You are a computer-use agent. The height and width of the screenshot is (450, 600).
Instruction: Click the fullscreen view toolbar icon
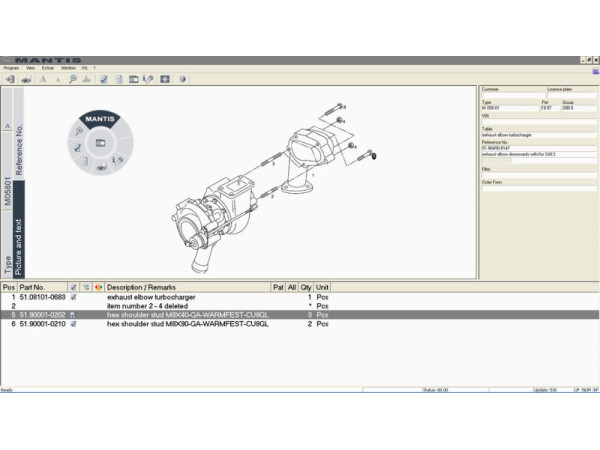164,78
